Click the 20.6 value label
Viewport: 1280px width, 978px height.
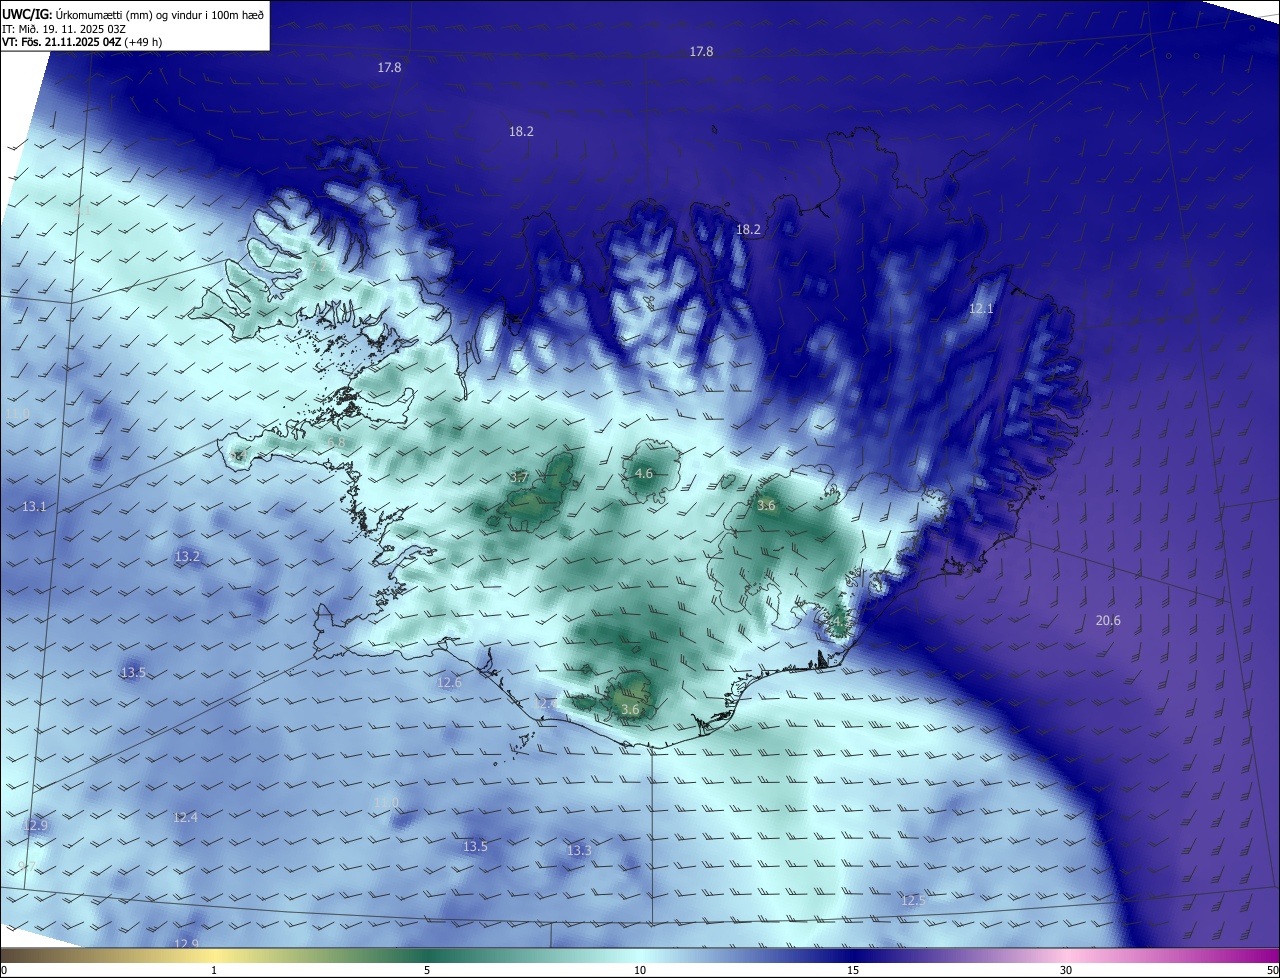1108,621
